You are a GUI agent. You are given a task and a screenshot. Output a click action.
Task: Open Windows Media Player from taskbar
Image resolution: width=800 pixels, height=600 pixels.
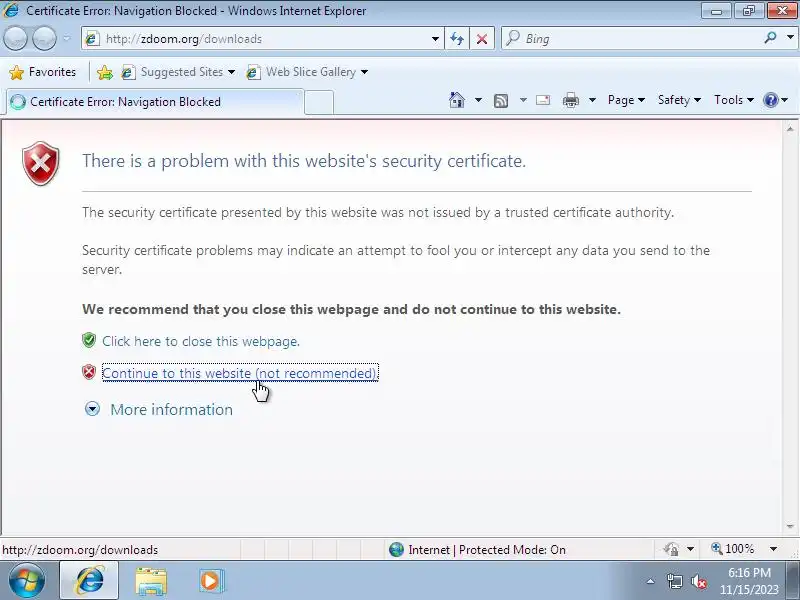click(x=211, y=581)
